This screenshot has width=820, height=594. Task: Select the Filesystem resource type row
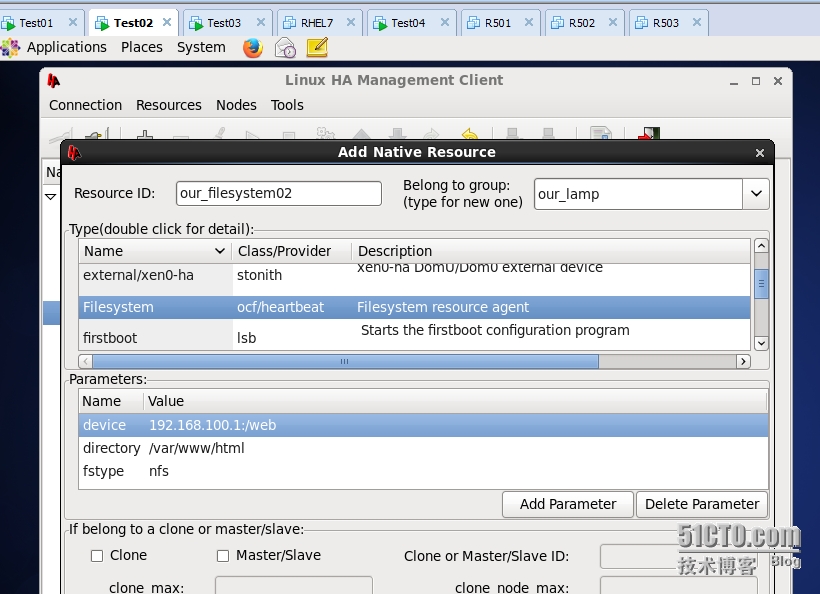415,307
